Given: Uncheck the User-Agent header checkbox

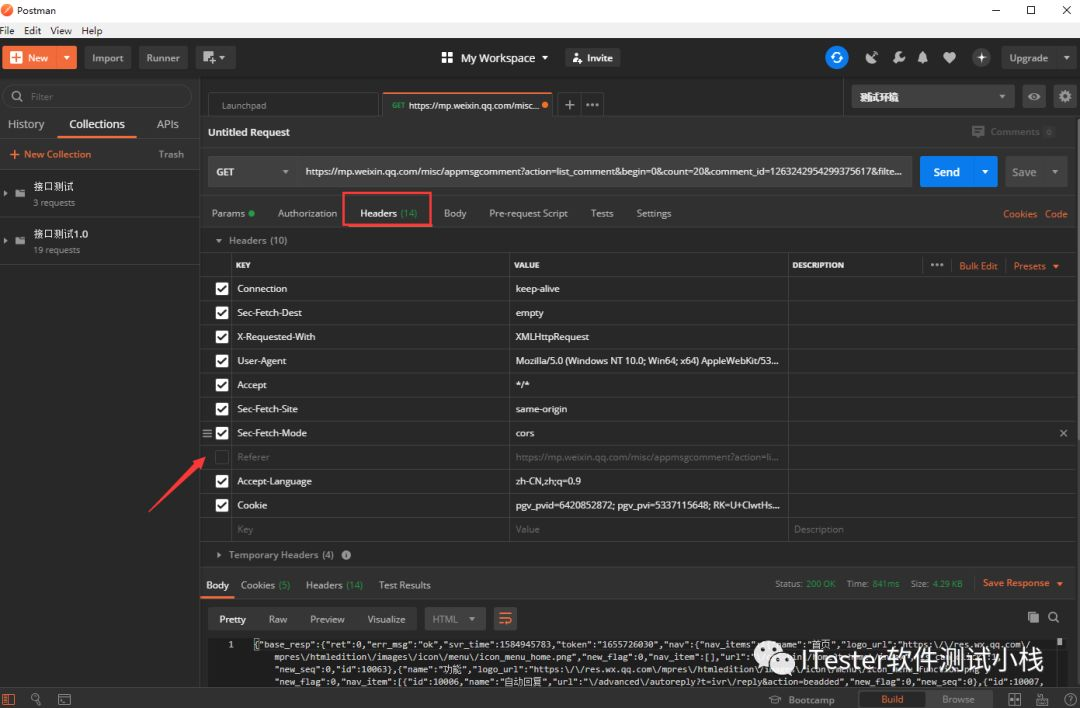Looking at the screenshot, I should pos(222,361).
